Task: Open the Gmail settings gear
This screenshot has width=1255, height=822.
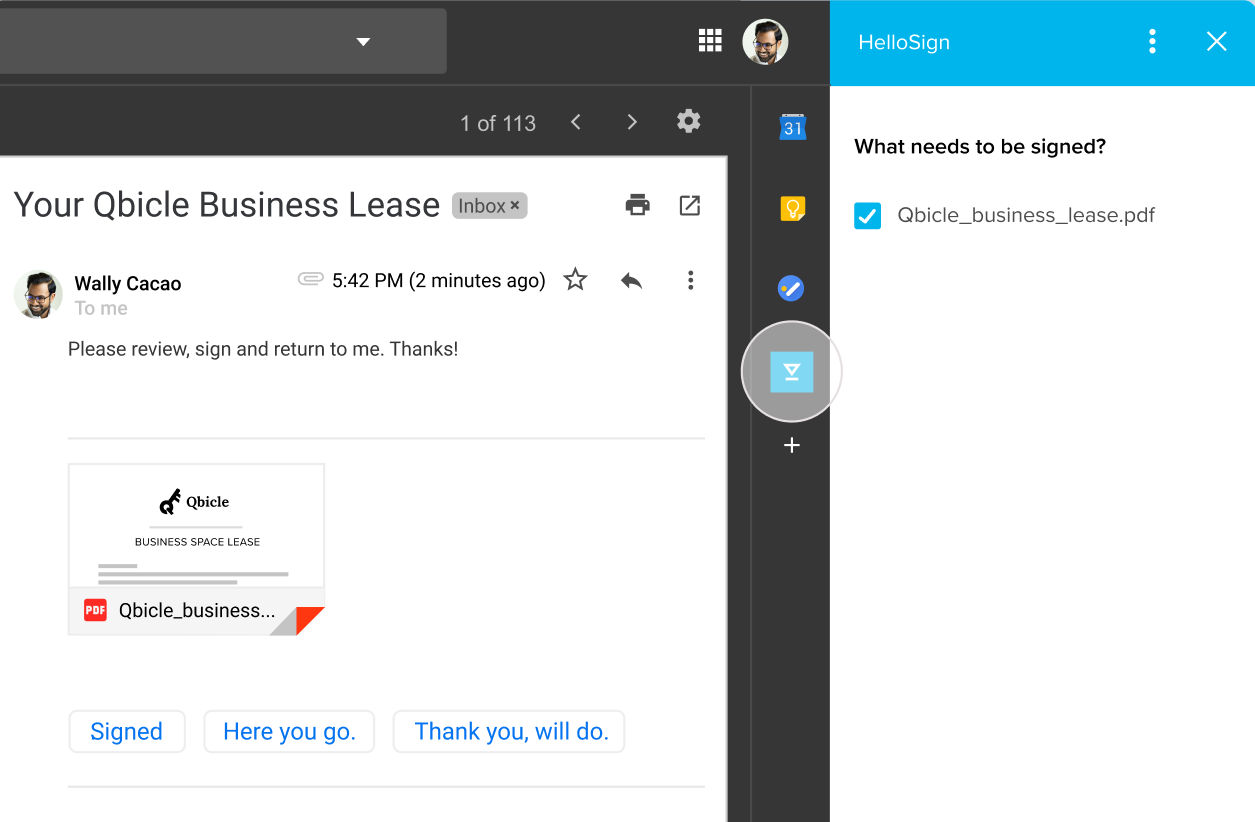Action: (689, 122)
